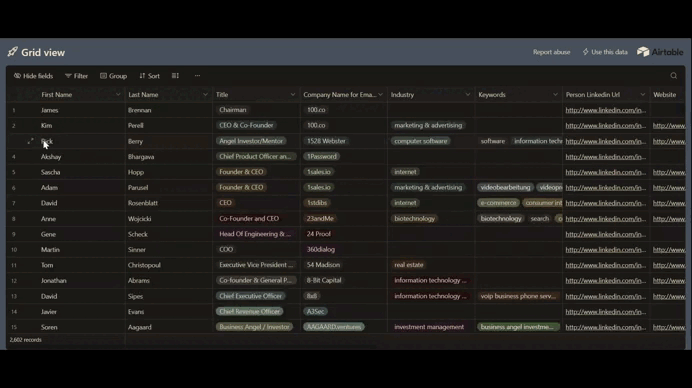Image resolution: width=692 pixels, height=388 pixels.
Task: Open Company Name for Email column dropdown
Action: tap(380, 94)
